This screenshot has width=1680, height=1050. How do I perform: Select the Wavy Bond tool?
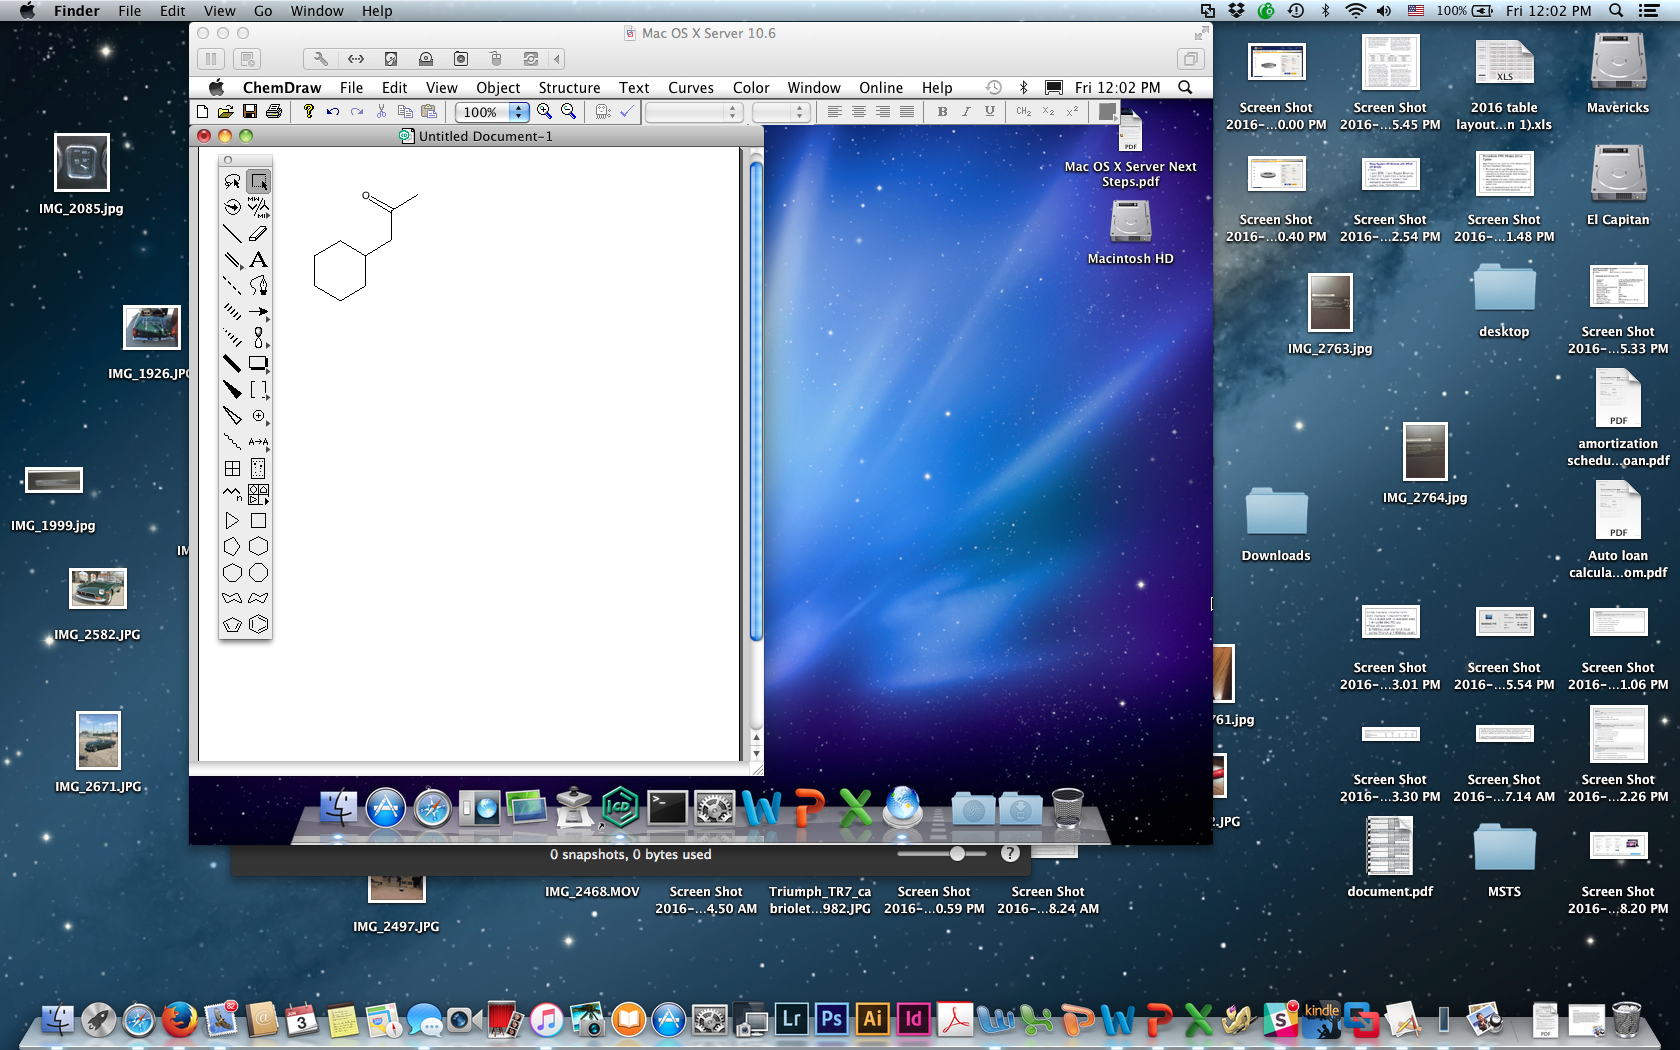pyautogui.click(x=232, y=441)
